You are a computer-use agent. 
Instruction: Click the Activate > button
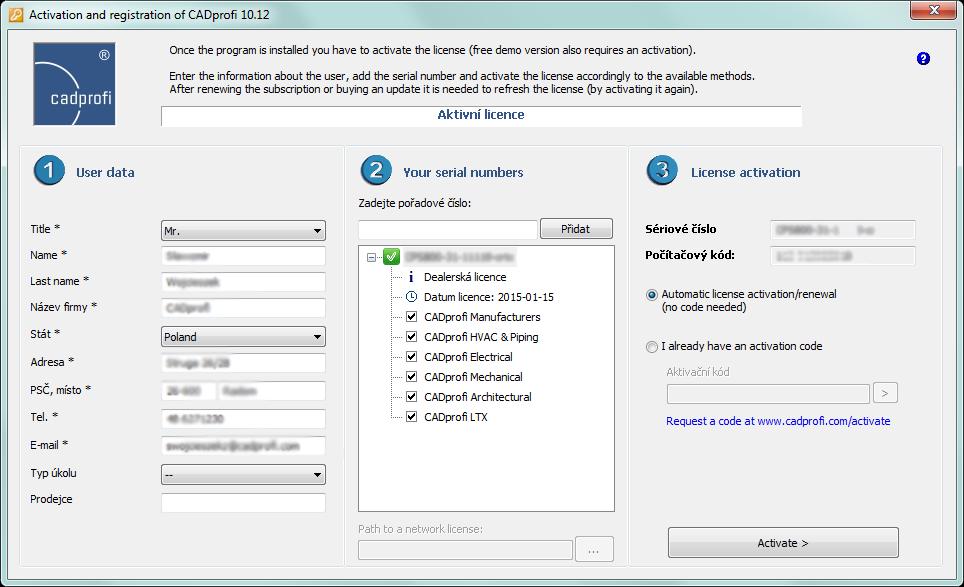pos(783,543)
